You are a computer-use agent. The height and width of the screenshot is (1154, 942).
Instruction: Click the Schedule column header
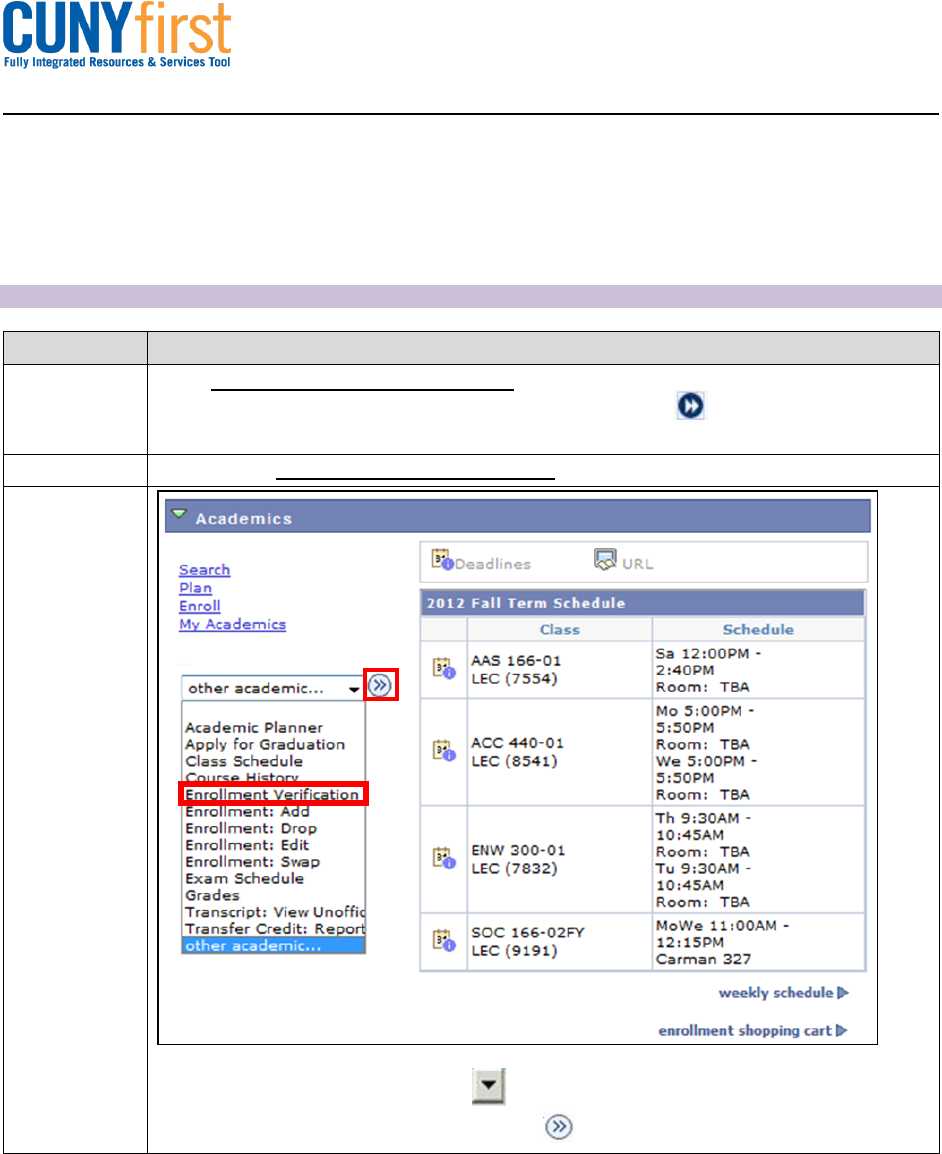click(x=758, y=629)
